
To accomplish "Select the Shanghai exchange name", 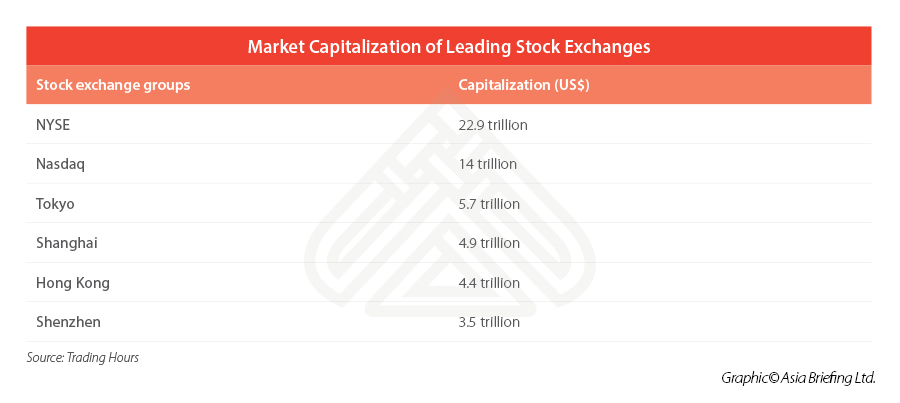I will click(66, 243).
